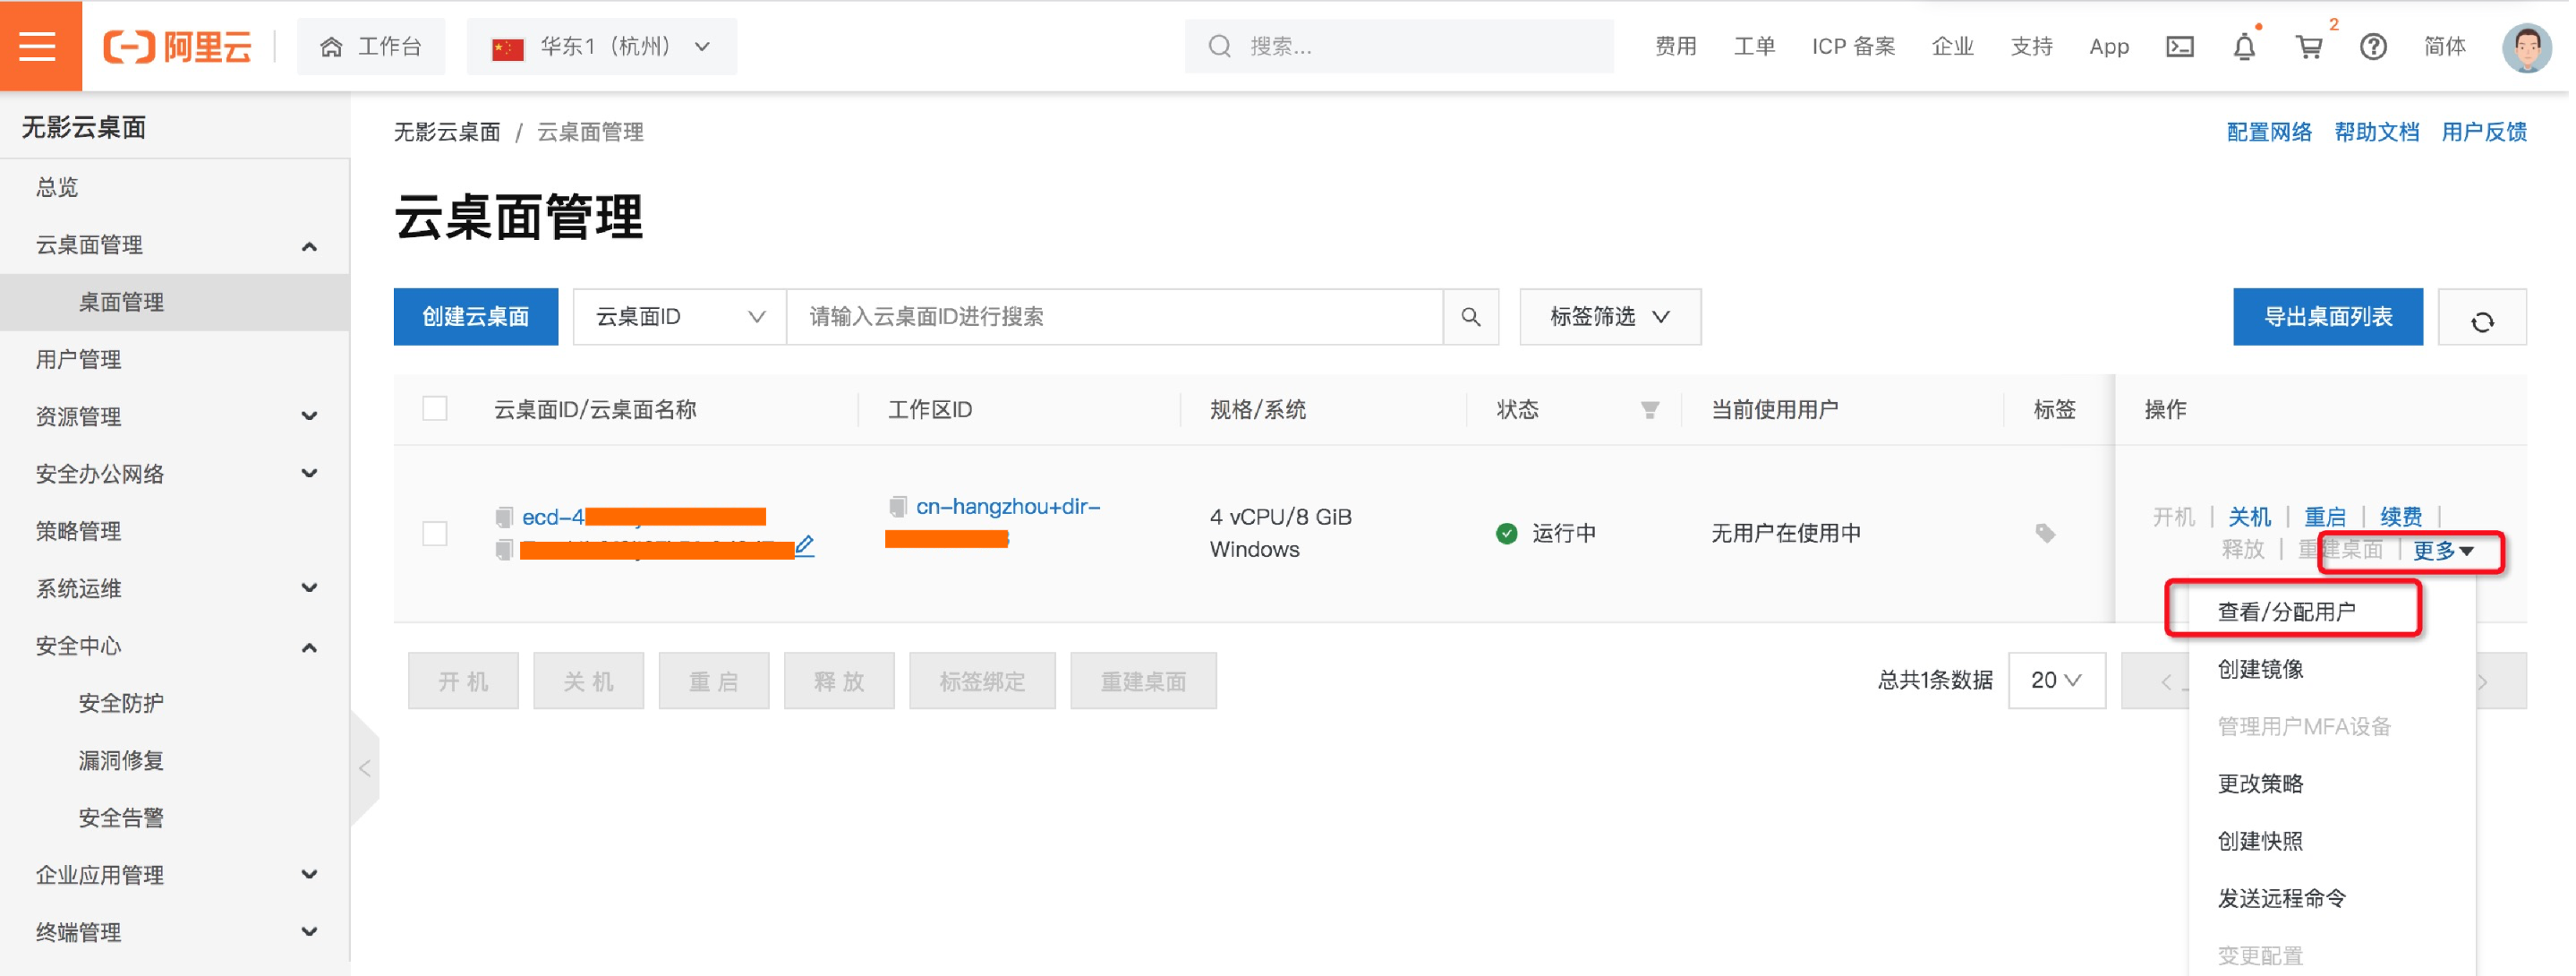This screenshot has height=976, width=2576.
Task: Click the notification bell icon
Action: pos(2243,46)
